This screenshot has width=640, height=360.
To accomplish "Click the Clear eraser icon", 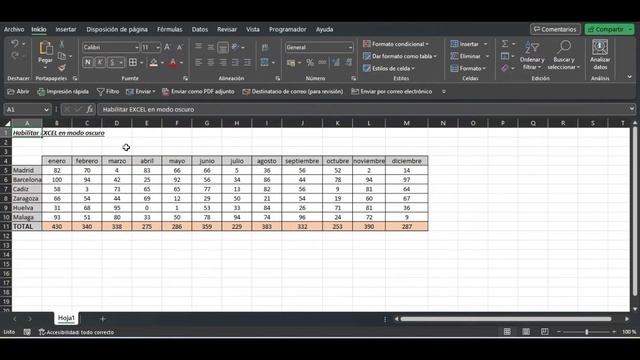I will [x=505, y=68].
